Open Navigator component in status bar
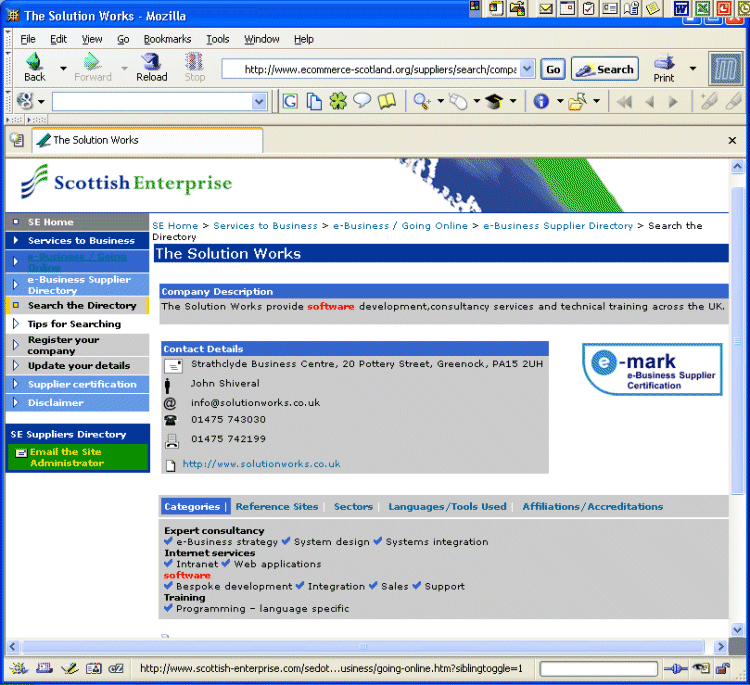 (19, 668)
